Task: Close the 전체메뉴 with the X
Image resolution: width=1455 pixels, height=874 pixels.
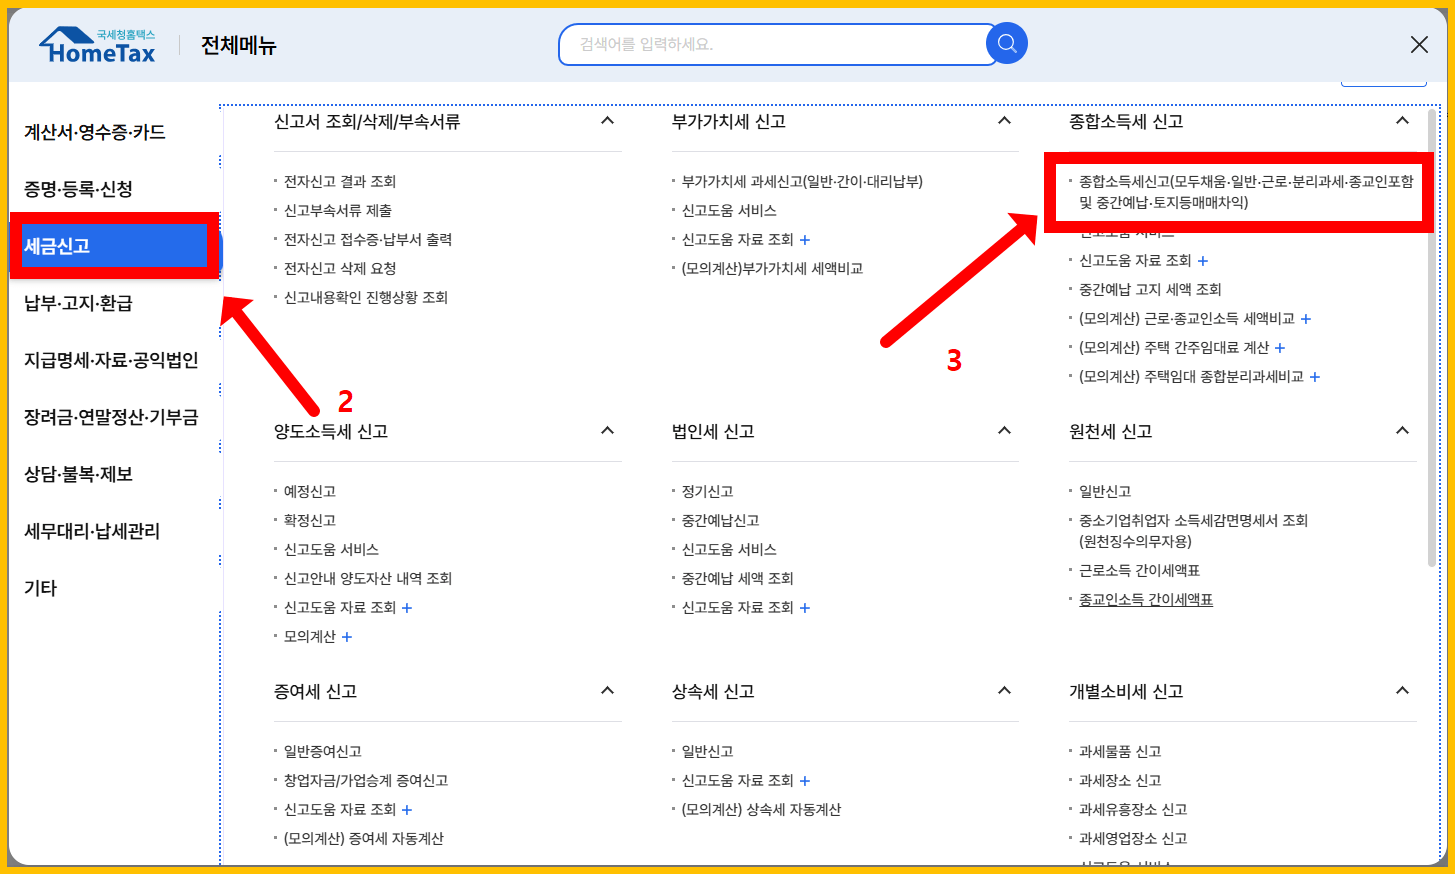Action: [1419, 44]
